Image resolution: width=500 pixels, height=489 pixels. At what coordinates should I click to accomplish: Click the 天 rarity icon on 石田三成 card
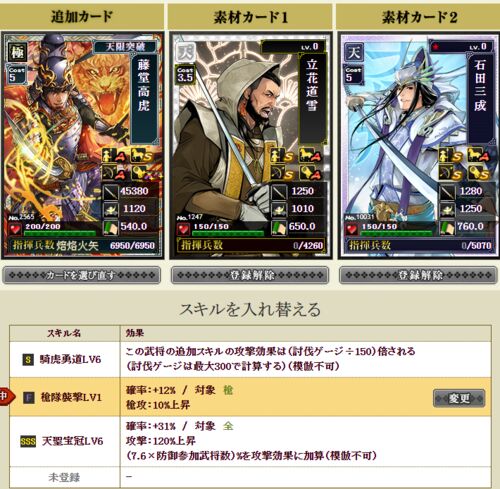(353, 52)
